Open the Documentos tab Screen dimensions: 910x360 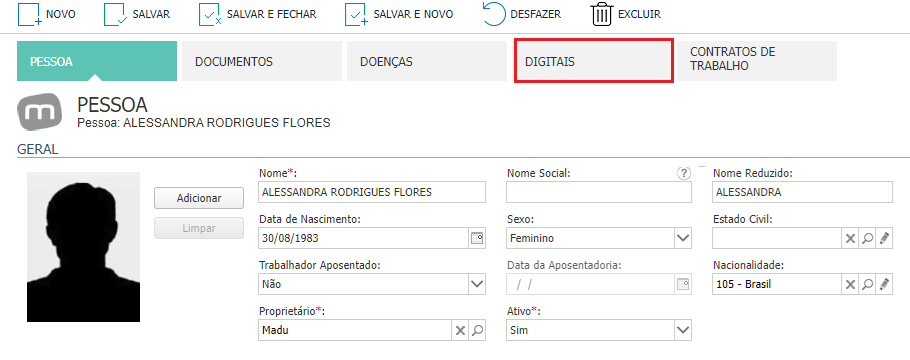click(262, 61)
